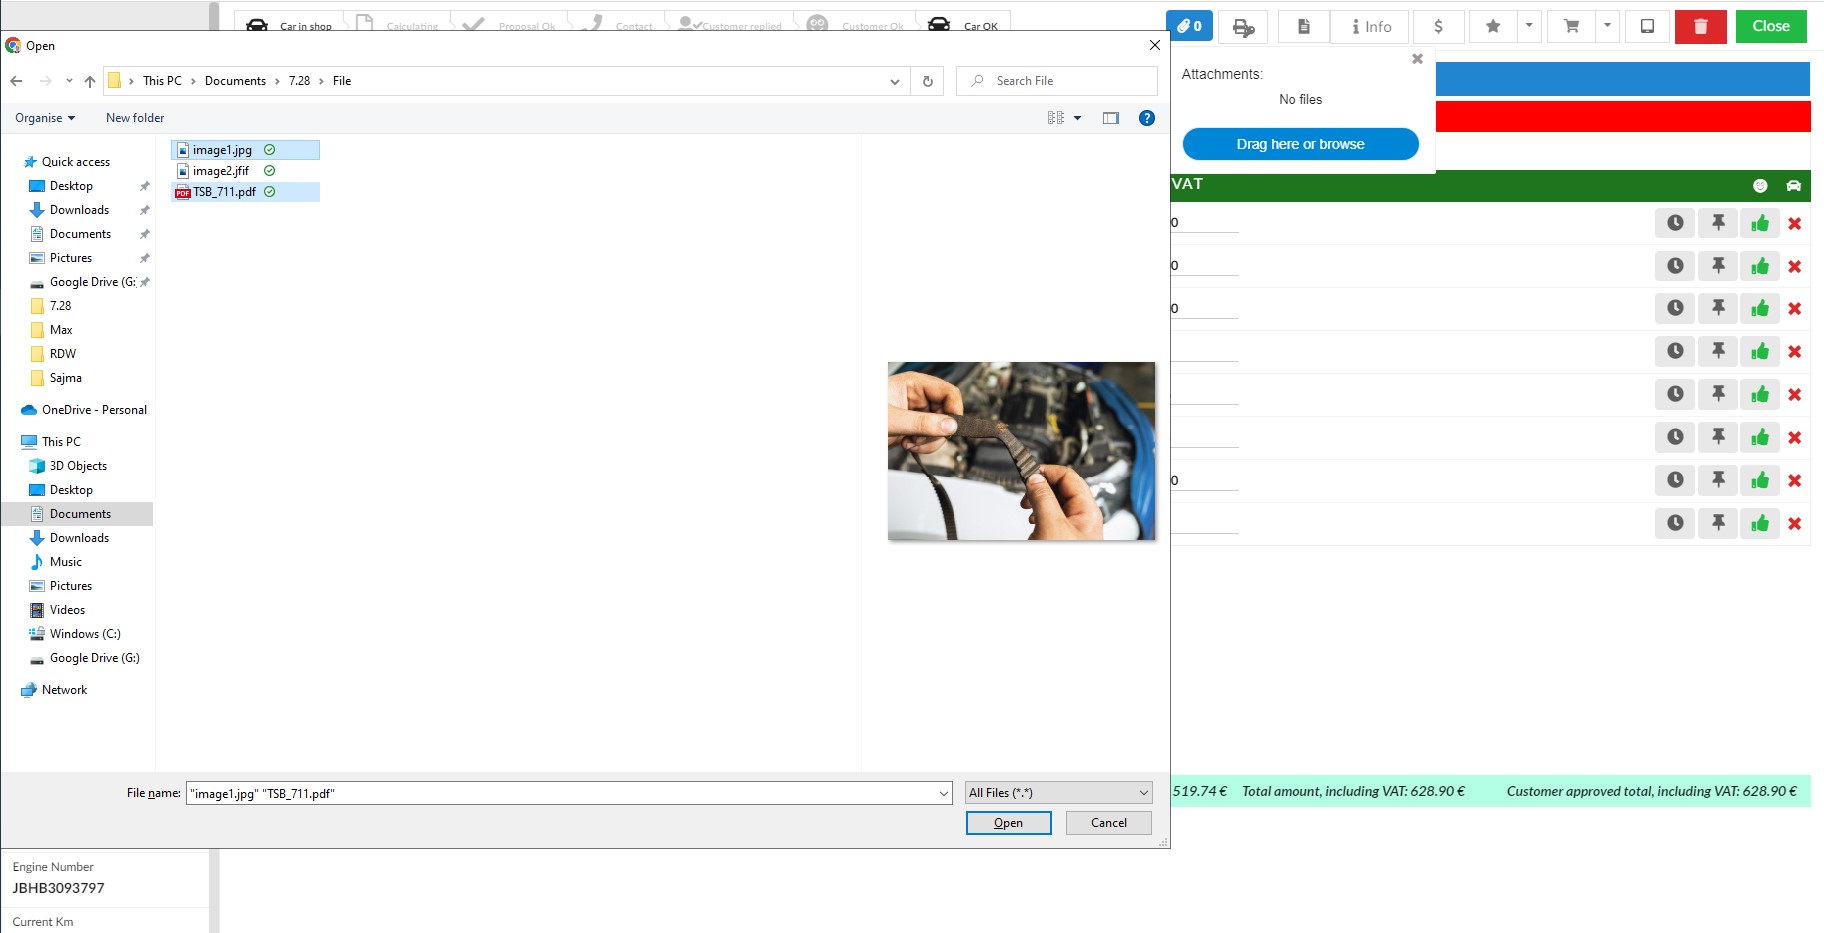Image resolution: width=1824 pixels, height=933 pixels.
Task: Select image2.jfif in the file list
Action: point(221,171)
